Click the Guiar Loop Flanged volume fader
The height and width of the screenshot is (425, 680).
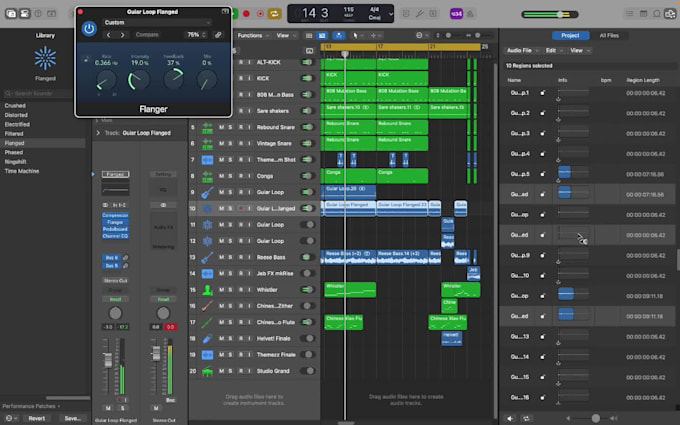[107, 360]
